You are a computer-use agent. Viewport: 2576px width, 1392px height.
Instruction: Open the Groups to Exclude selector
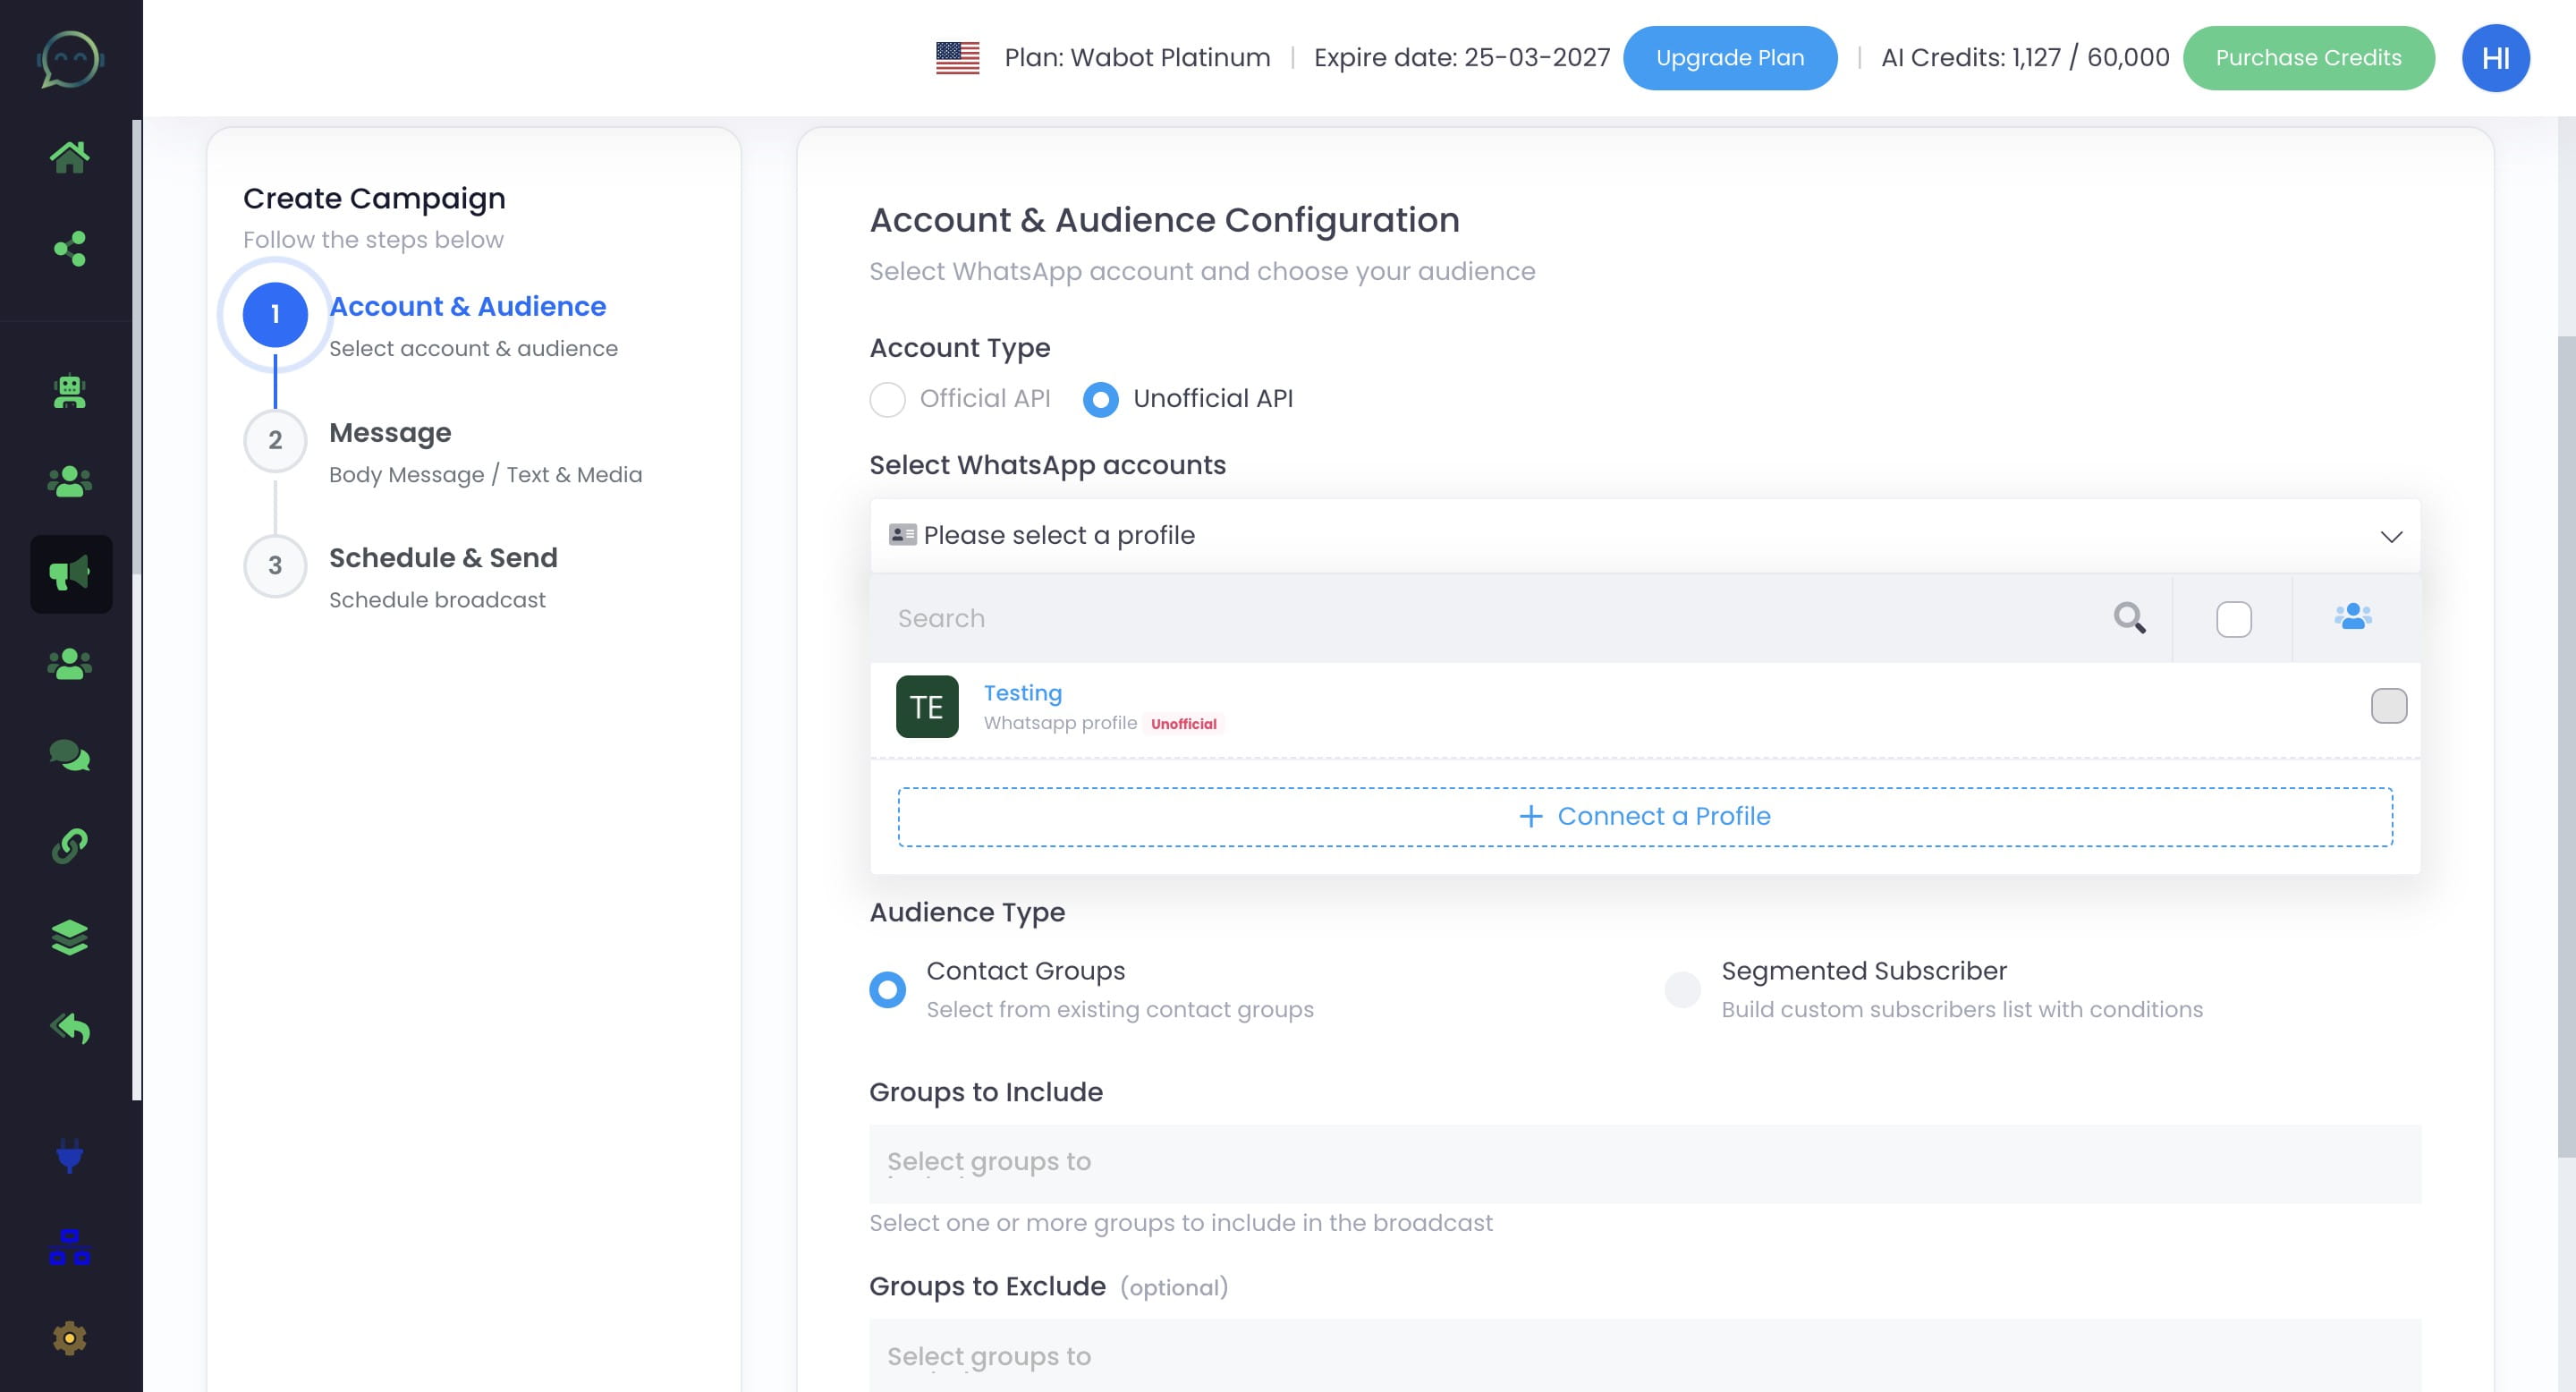[x=1644, y=1355]
